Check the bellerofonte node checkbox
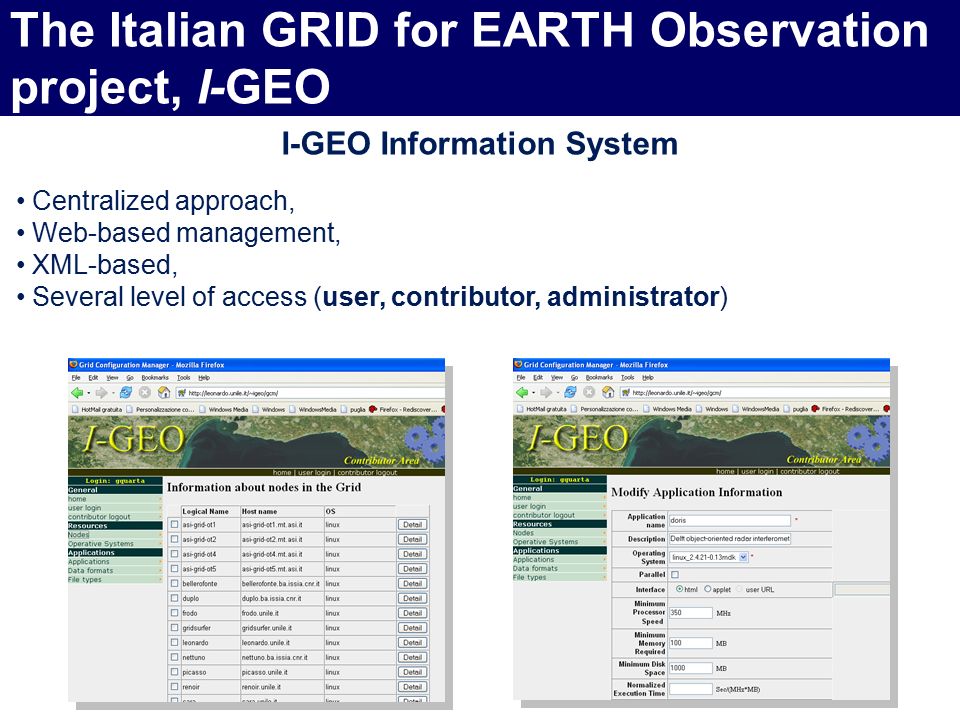Image resolution: width=960 pixels, height=720 pixels. coord(174,583)
